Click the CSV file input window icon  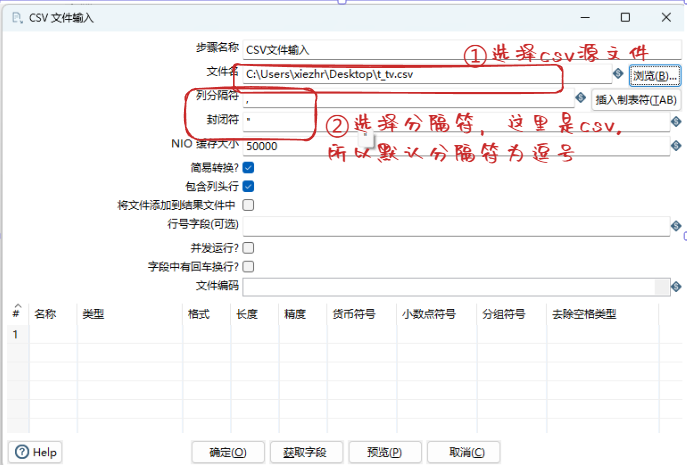coord(17,18)
